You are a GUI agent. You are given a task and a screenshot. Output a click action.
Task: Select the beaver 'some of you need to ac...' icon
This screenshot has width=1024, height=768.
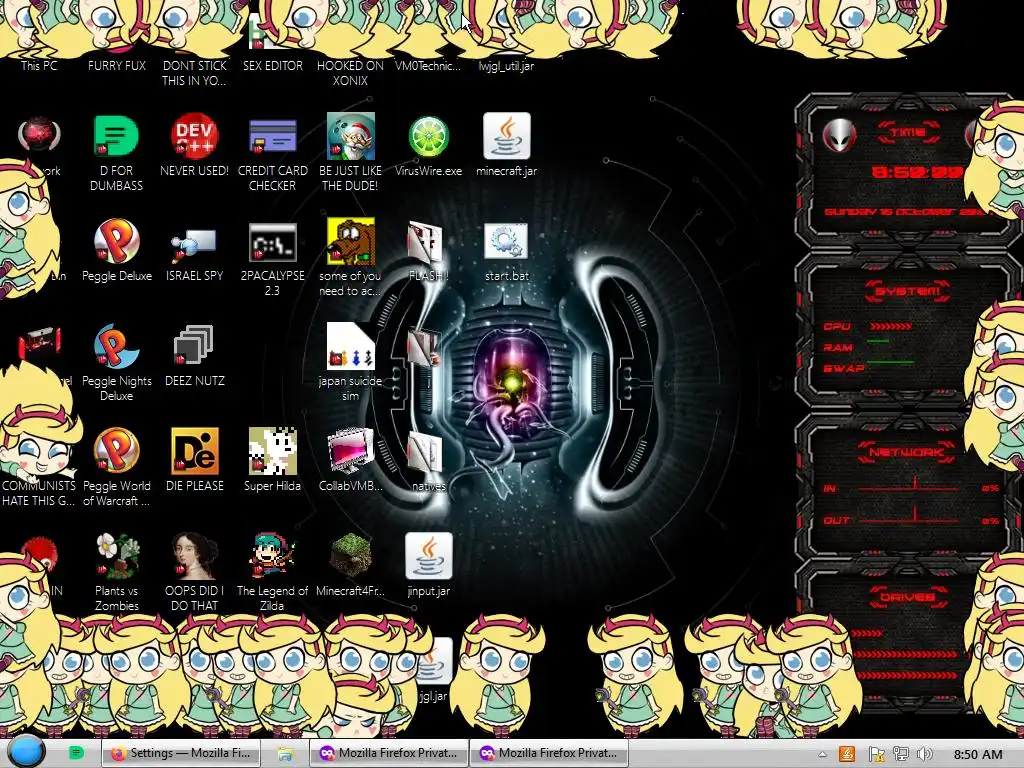pos(351,241)
